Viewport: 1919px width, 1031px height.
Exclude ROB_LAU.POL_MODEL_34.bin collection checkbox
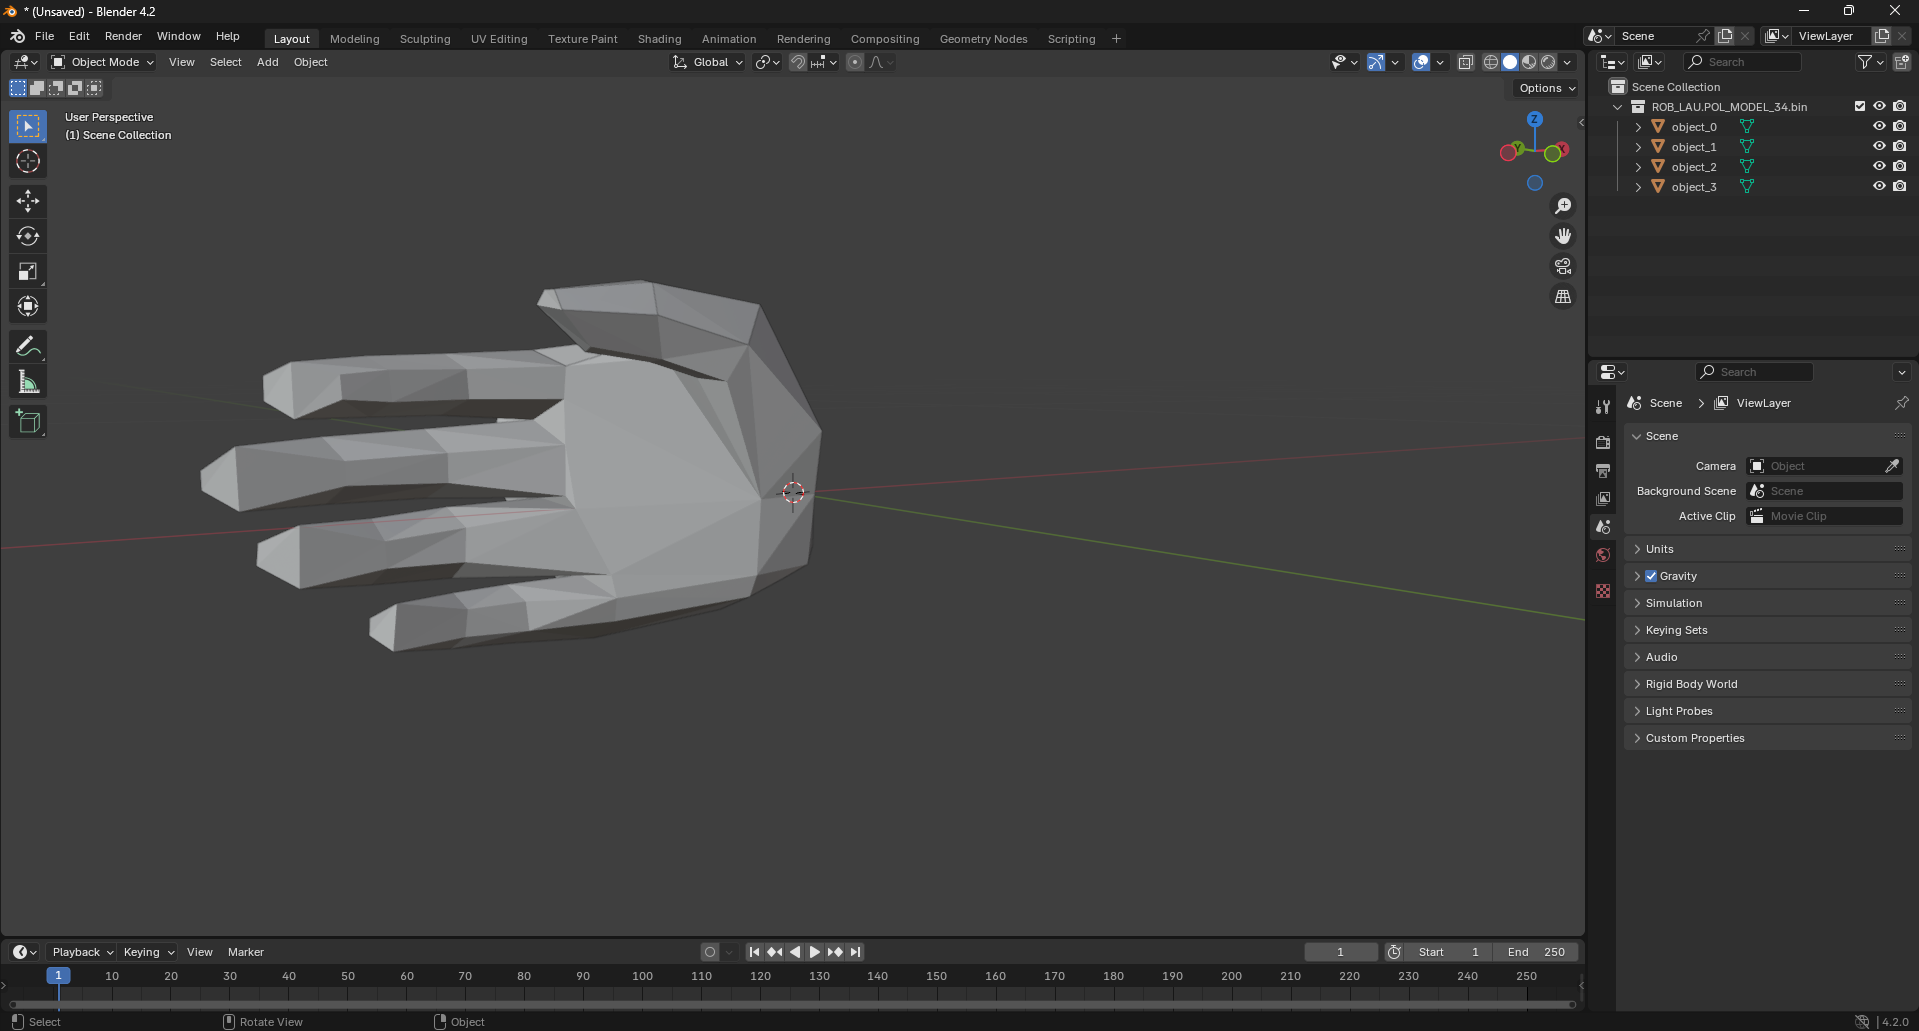1860,107
